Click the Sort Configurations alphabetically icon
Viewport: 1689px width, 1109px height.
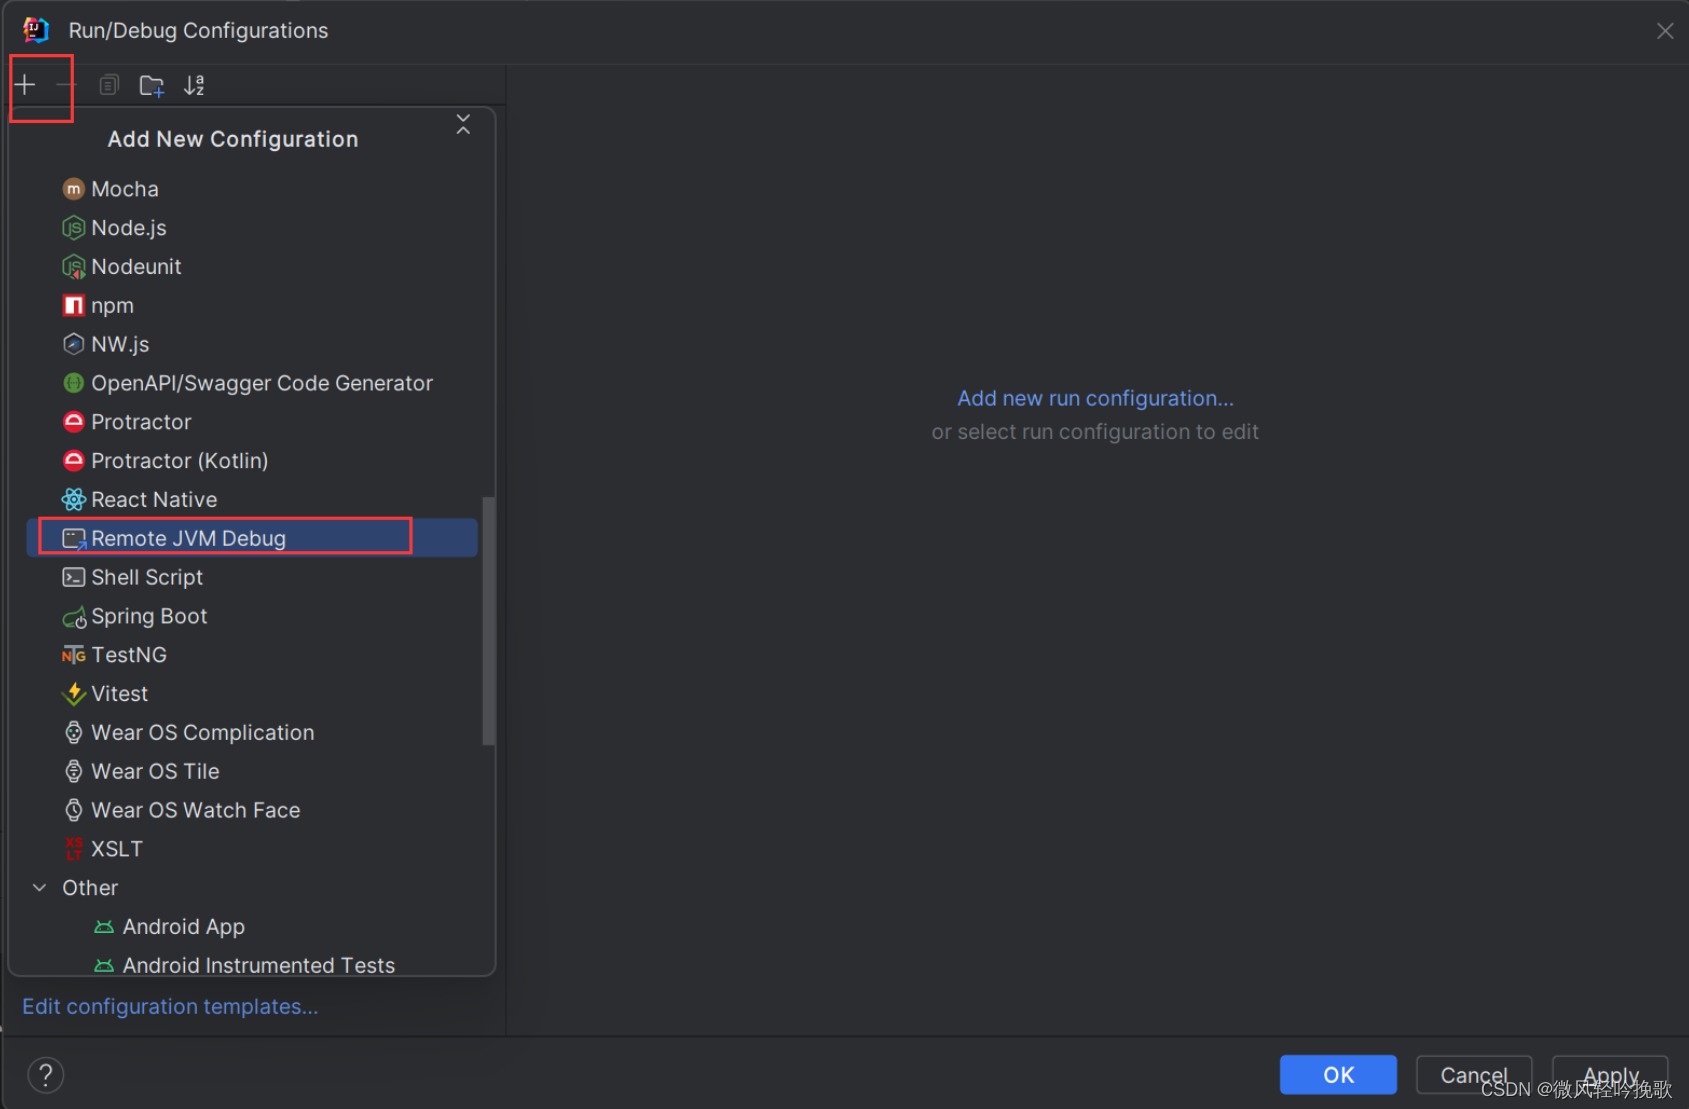[194, 85]
